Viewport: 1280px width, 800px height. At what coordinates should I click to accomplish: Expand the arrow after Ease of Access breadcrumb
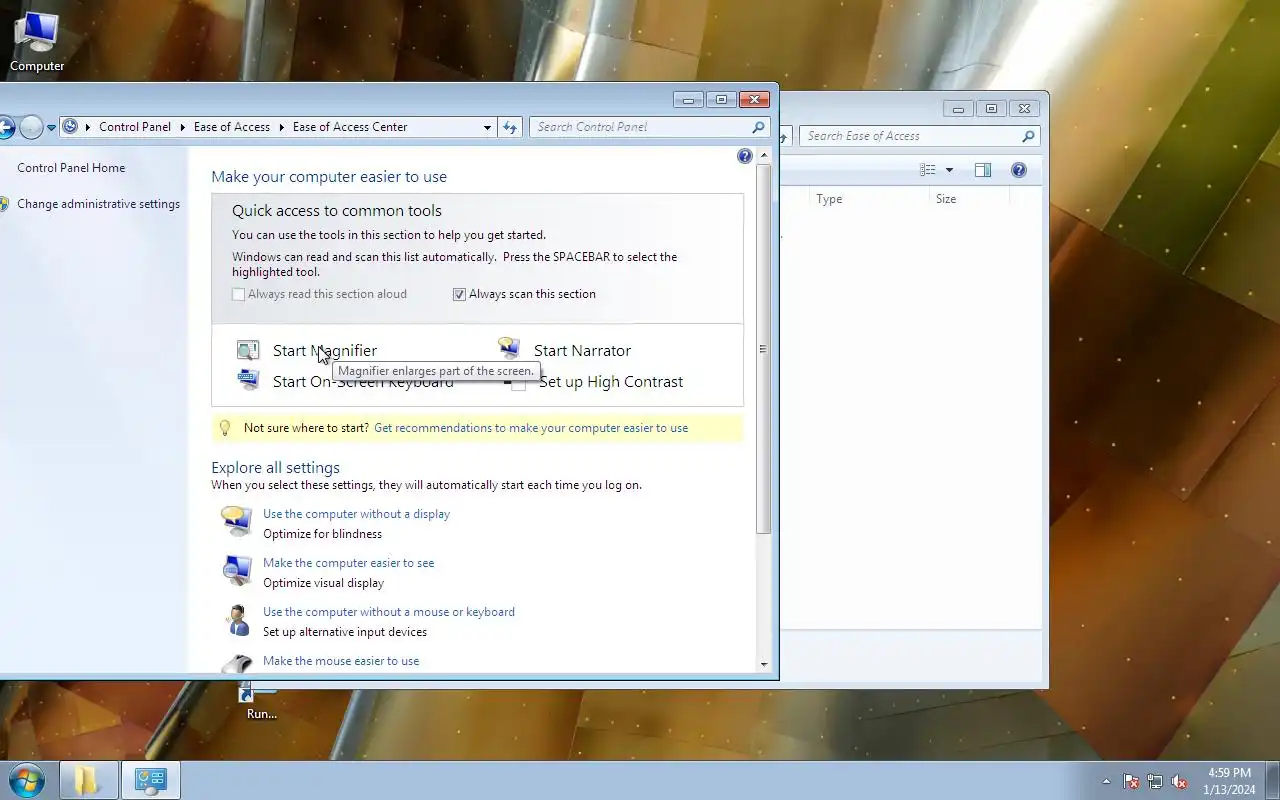pyautogui.click(x=281, y=127)
